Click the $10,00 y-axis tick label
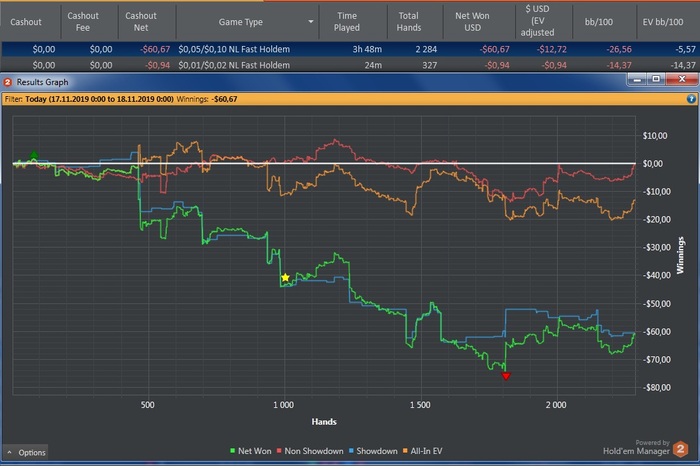Image resolution: width=700 pixels, height=470 pixels. [x=655, y=136]
